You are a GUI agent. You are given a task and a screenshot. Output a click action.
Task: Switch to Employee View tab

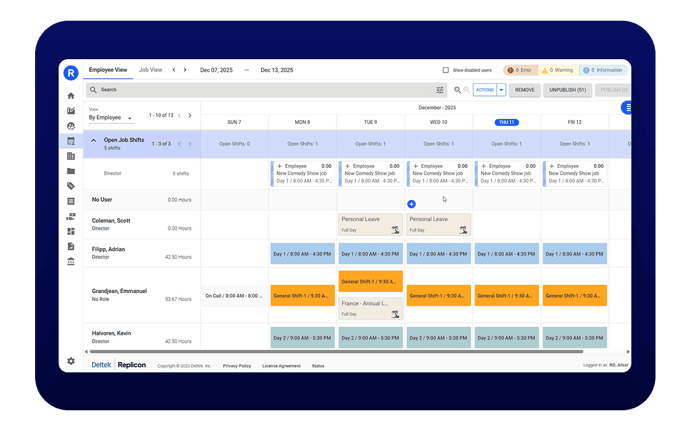pyautogui.click(x=108, y=70)
